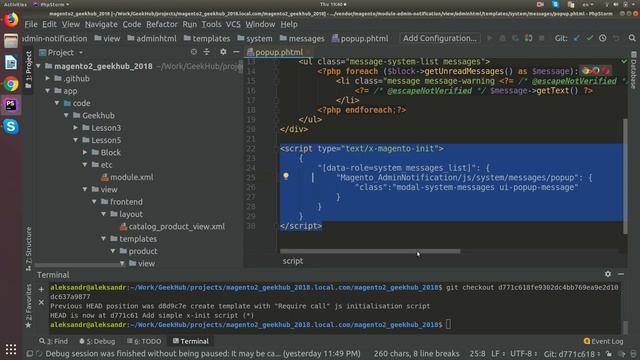Click the terminal vertical scrollbar
The height and width of the screenshot is (360, 640).
coord(625,327)
